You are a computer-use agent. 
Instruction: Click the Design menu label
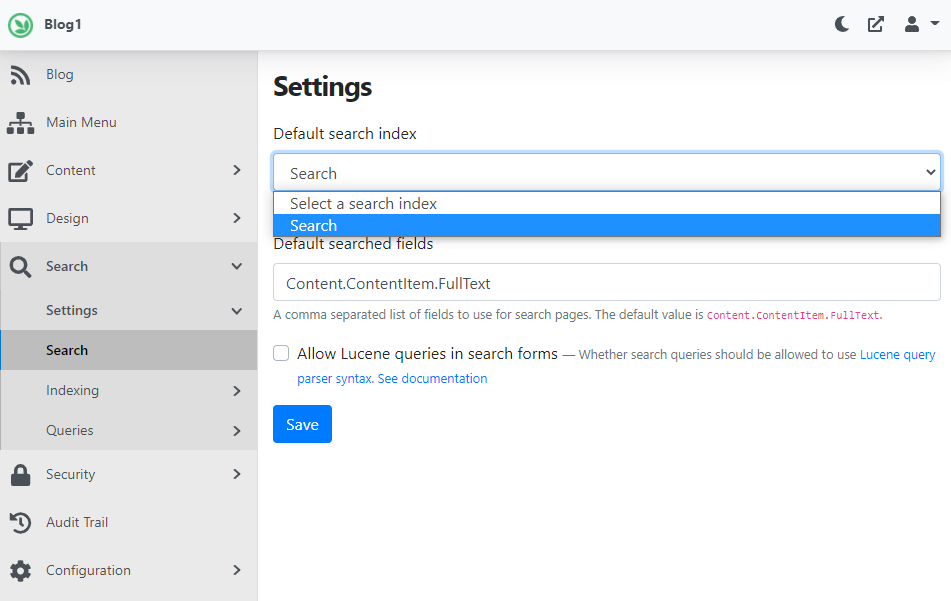click(67, 218)
